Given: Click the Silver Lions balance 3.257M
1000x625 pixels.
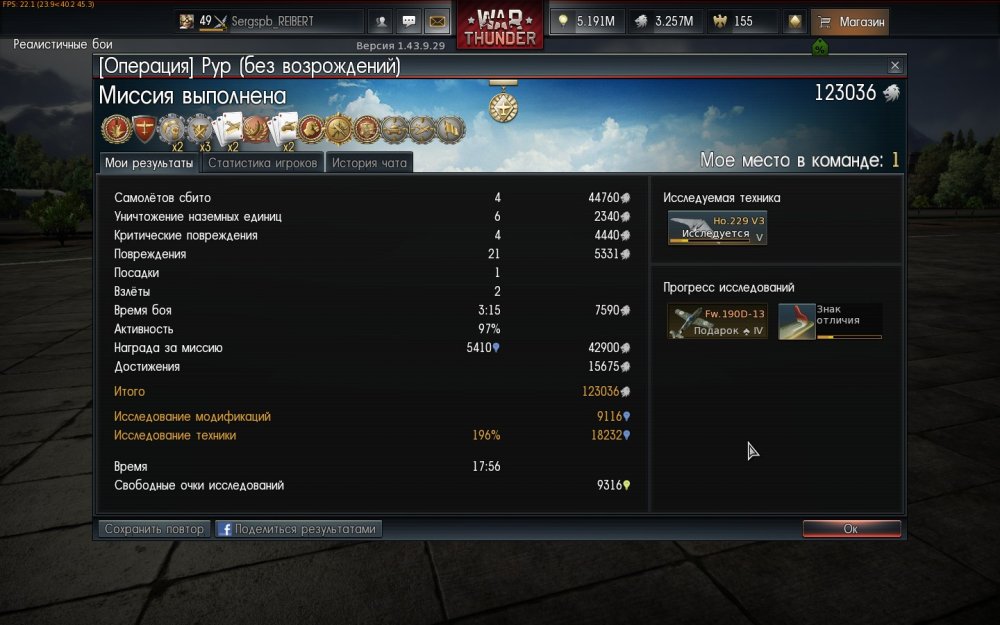Looking at the screenshot, I should 665,21.
